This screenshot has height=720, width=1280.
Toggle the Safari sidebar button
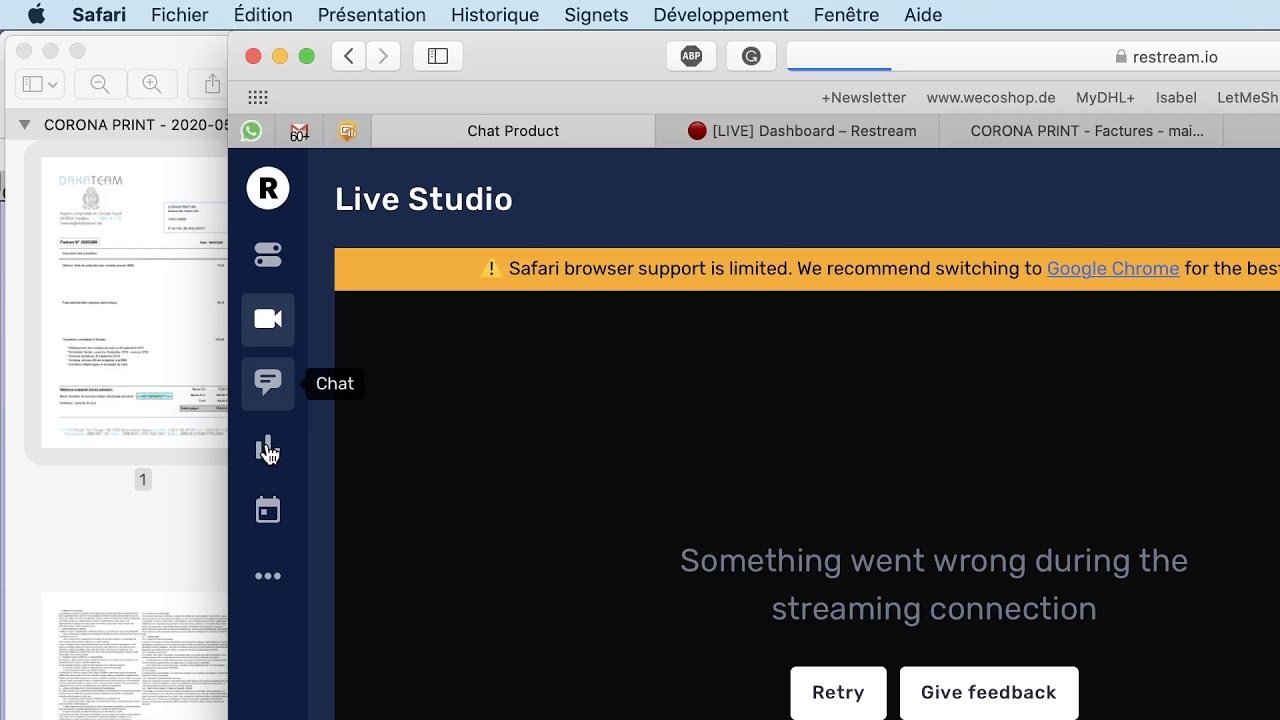pyautogui.click(x=438, y=56)
